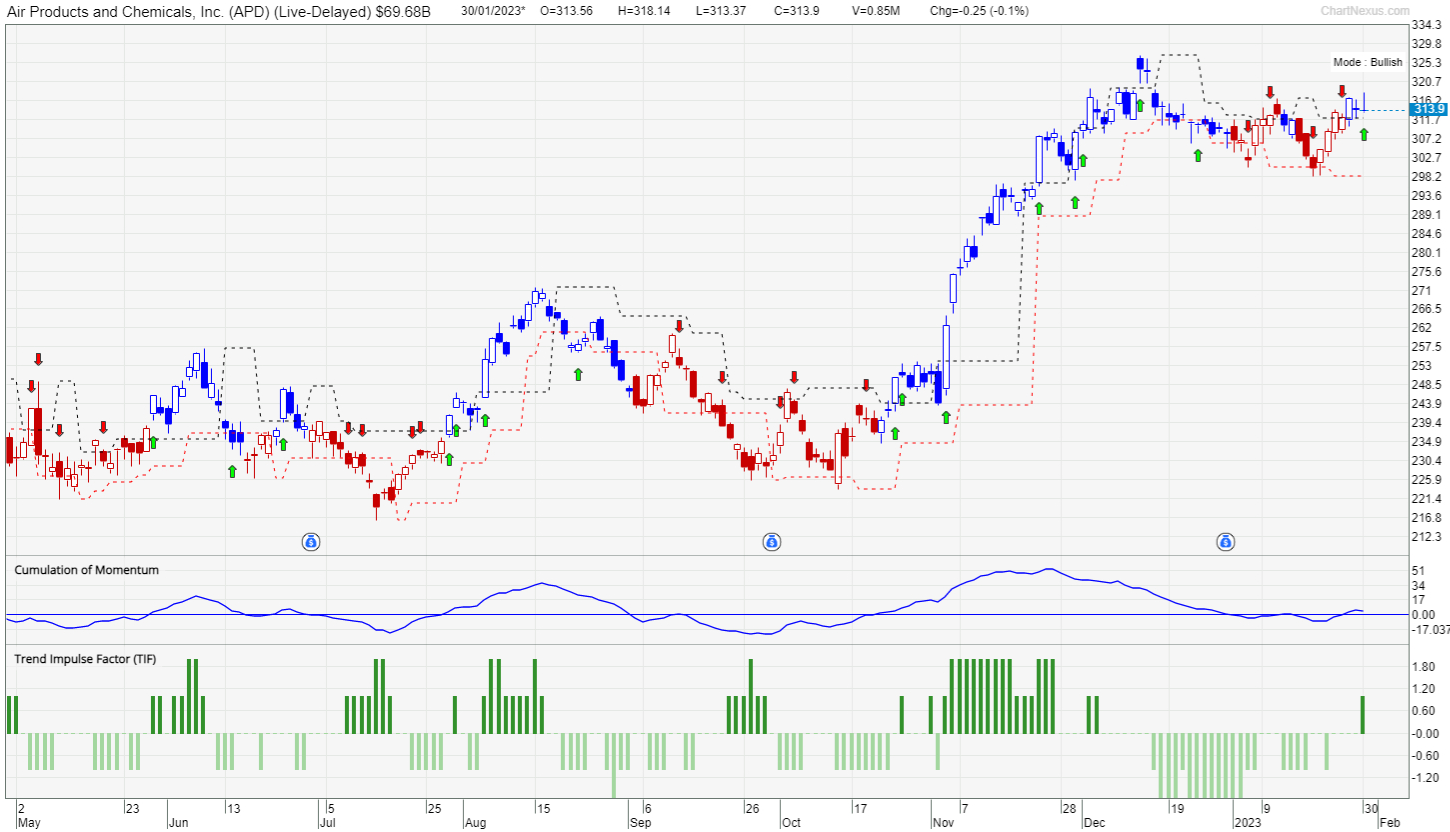Click the red sell arrow below Mode Bullish label
This screenshot has height=832, width=1450.
tap(1342, 91)
